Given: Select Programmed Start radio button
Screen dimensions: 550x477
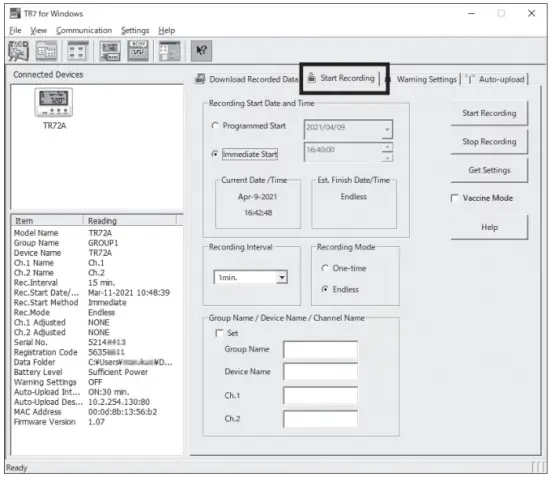Looking at the screenshot, I should tap(215, 126).
